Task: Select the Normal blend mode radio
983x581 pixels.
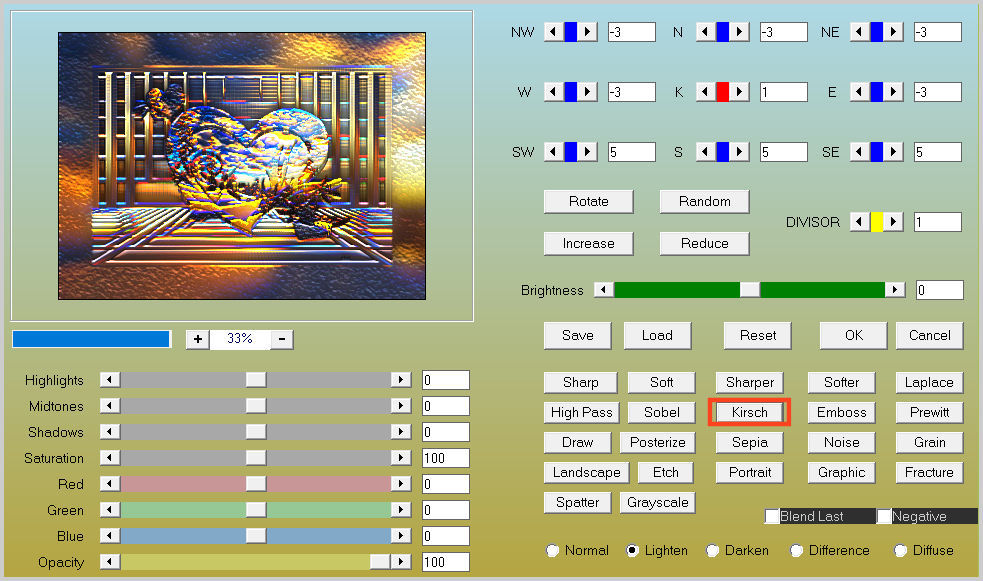Action: tap(552, 550)
